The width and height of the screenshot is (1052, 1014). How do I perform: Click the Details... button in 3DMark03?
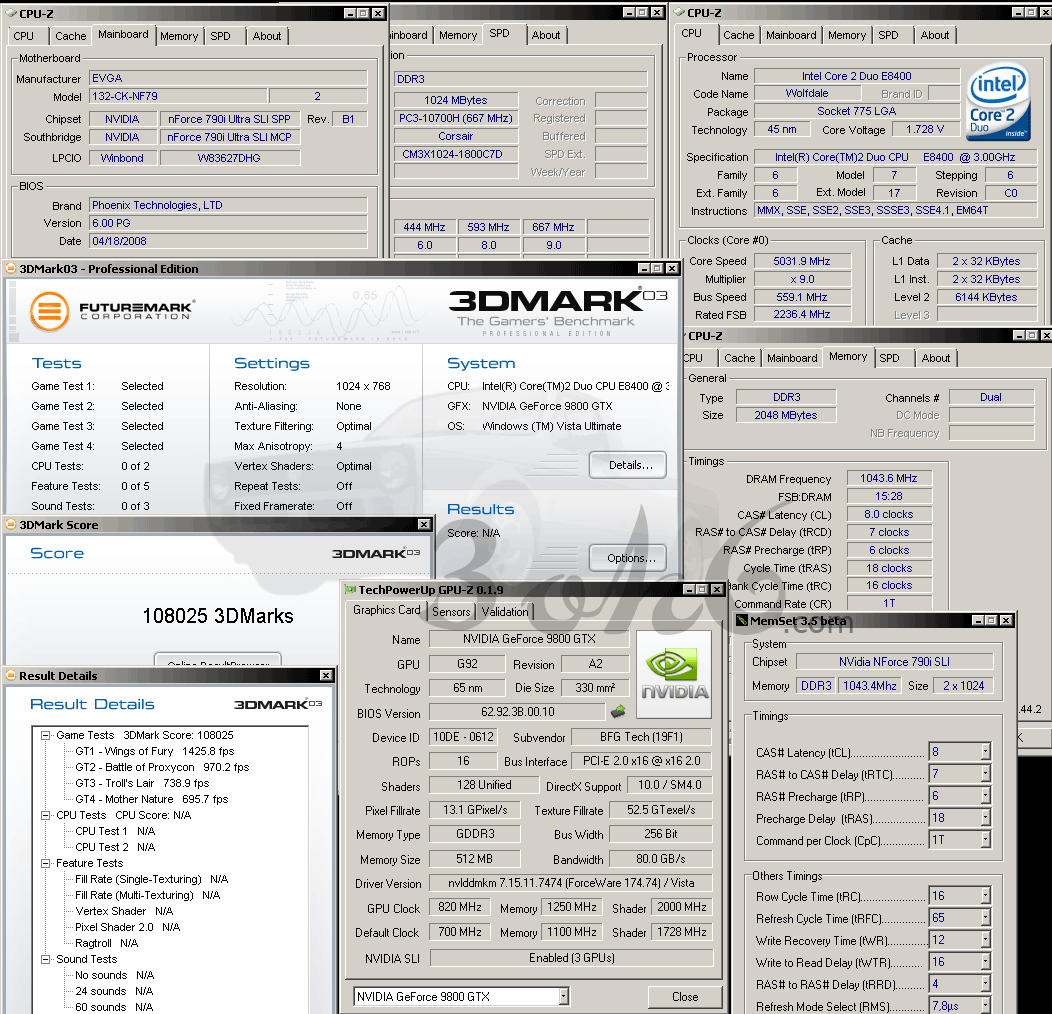(x=628, y=465)
